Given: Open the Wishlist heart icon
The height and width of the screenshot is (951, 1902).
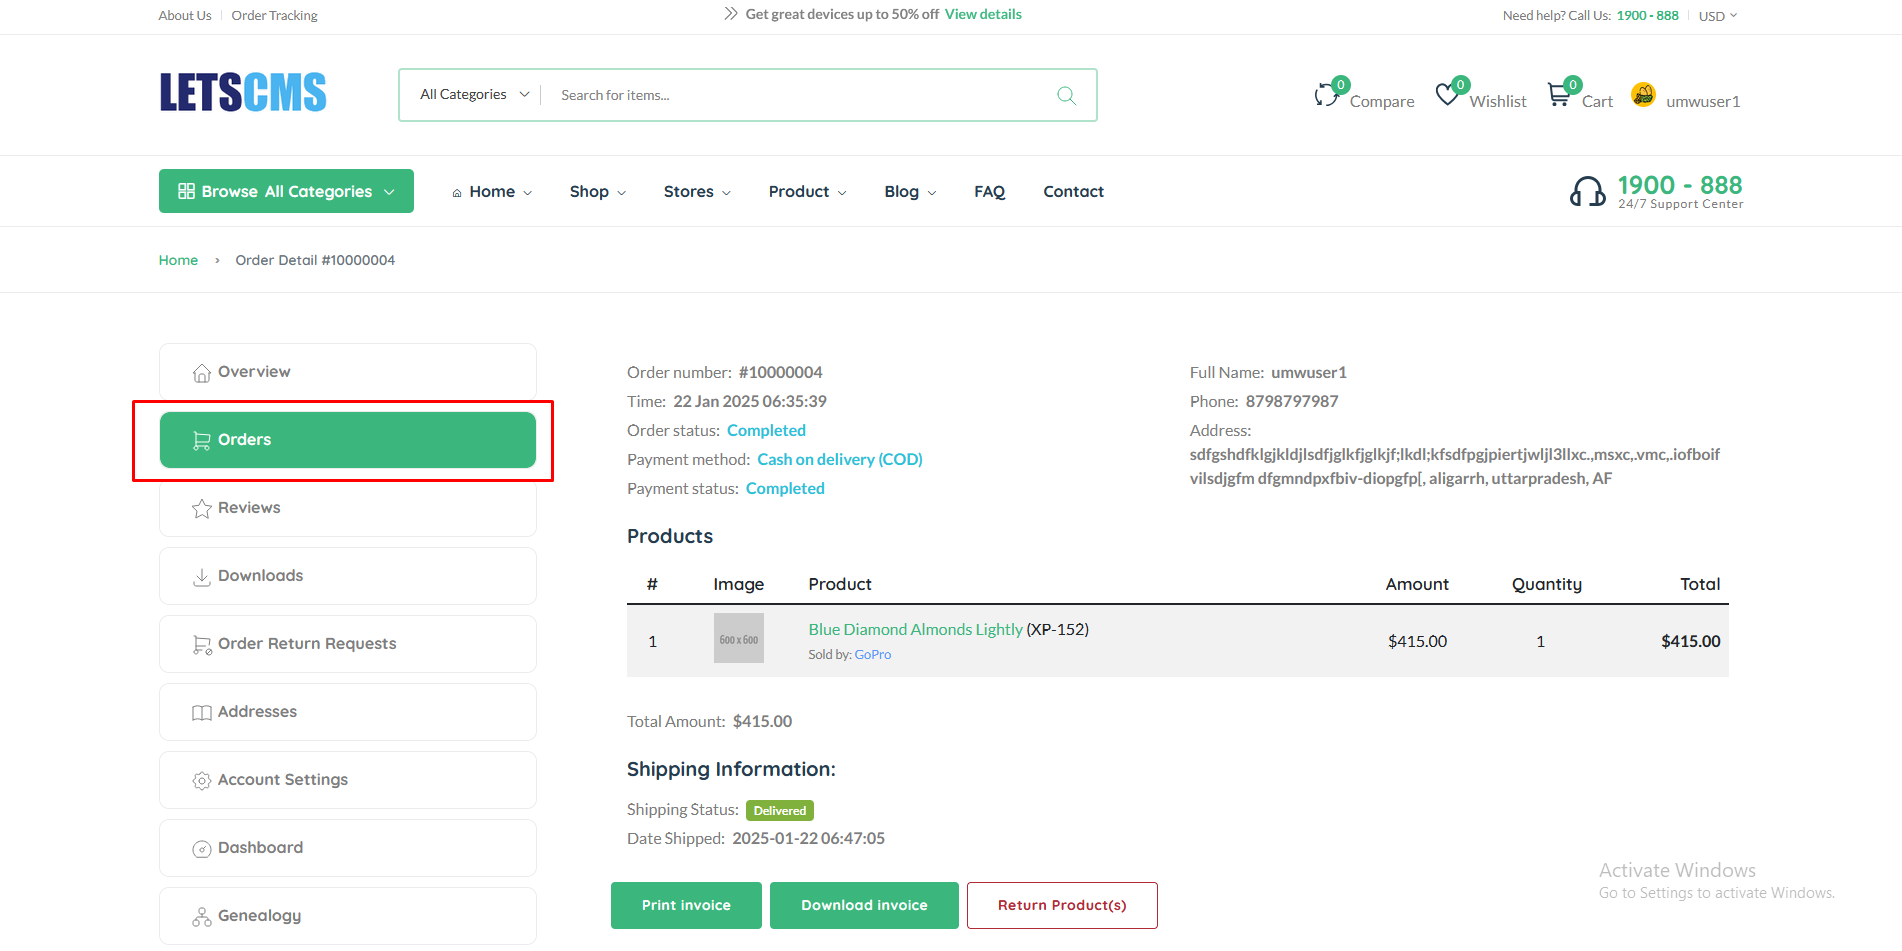Looking at the screenshot, I should (1447, 95).
